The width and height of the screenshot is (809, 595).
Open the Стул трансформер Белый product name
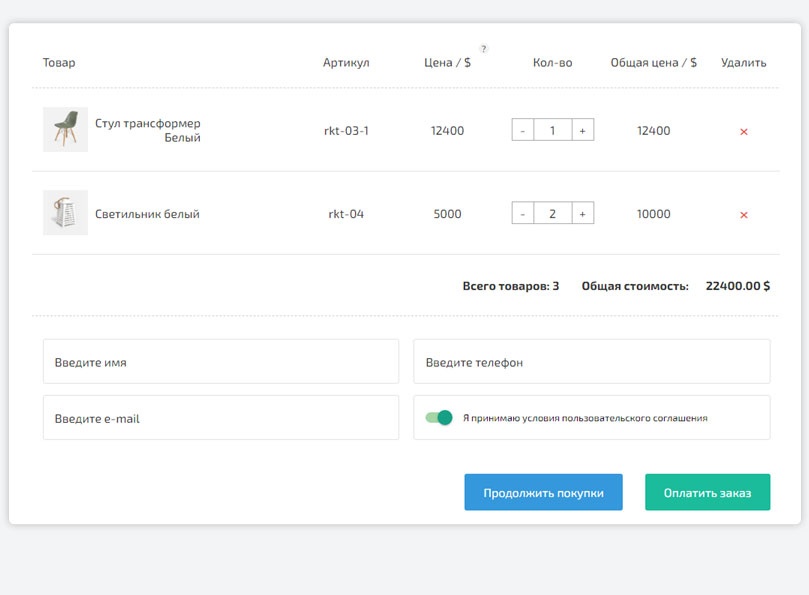coord(148,130)
